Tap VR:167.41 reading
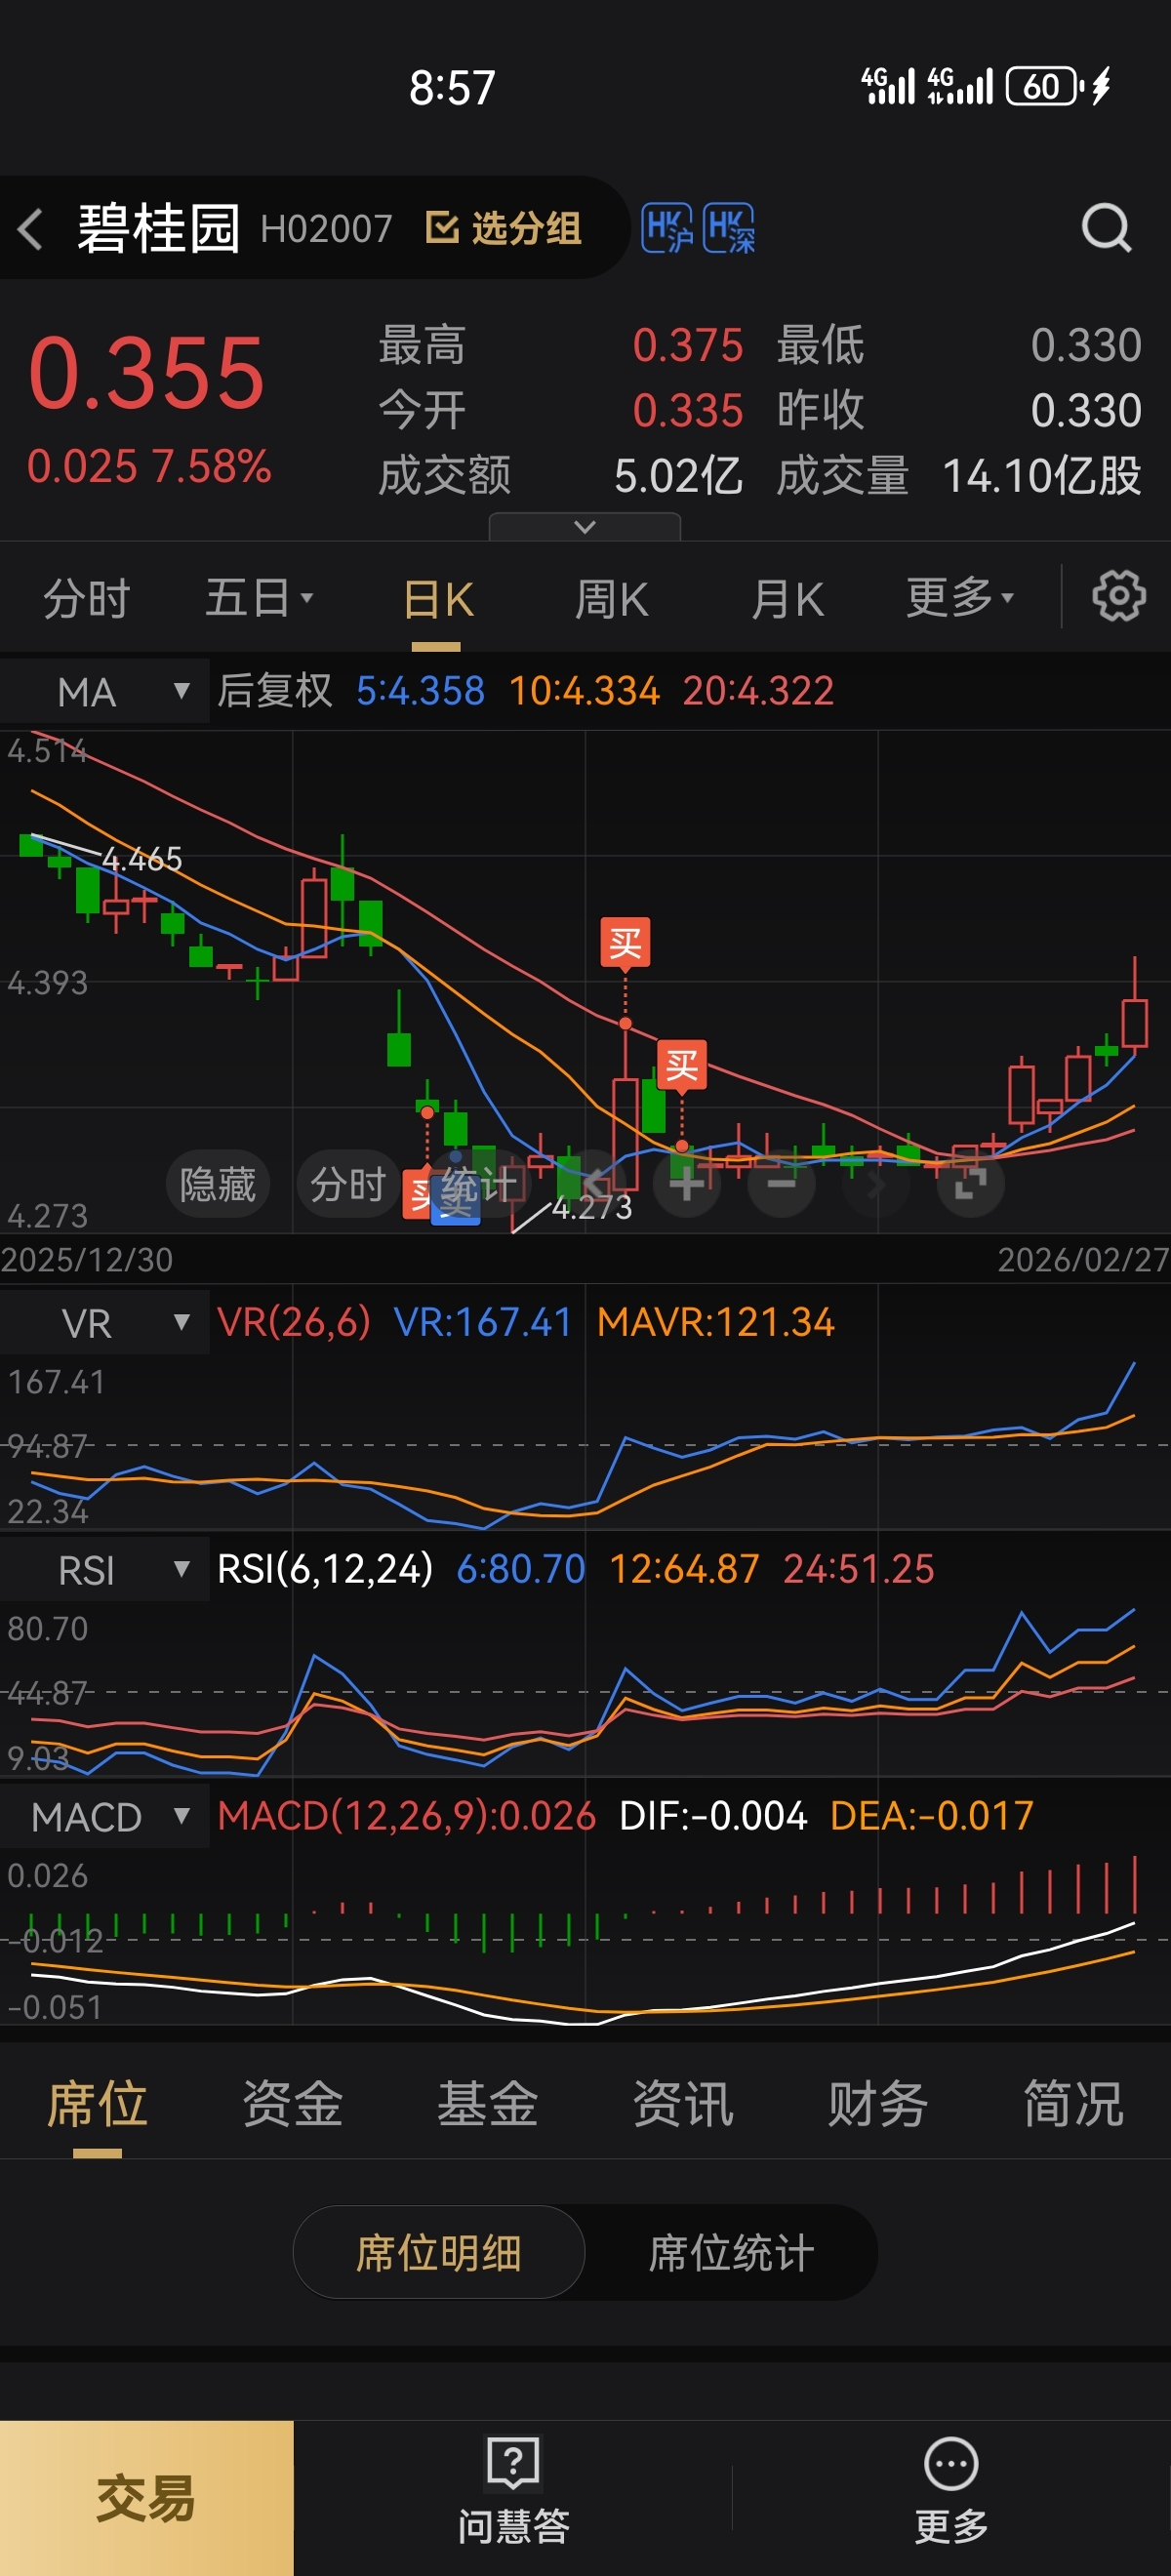 [483, 1322]
